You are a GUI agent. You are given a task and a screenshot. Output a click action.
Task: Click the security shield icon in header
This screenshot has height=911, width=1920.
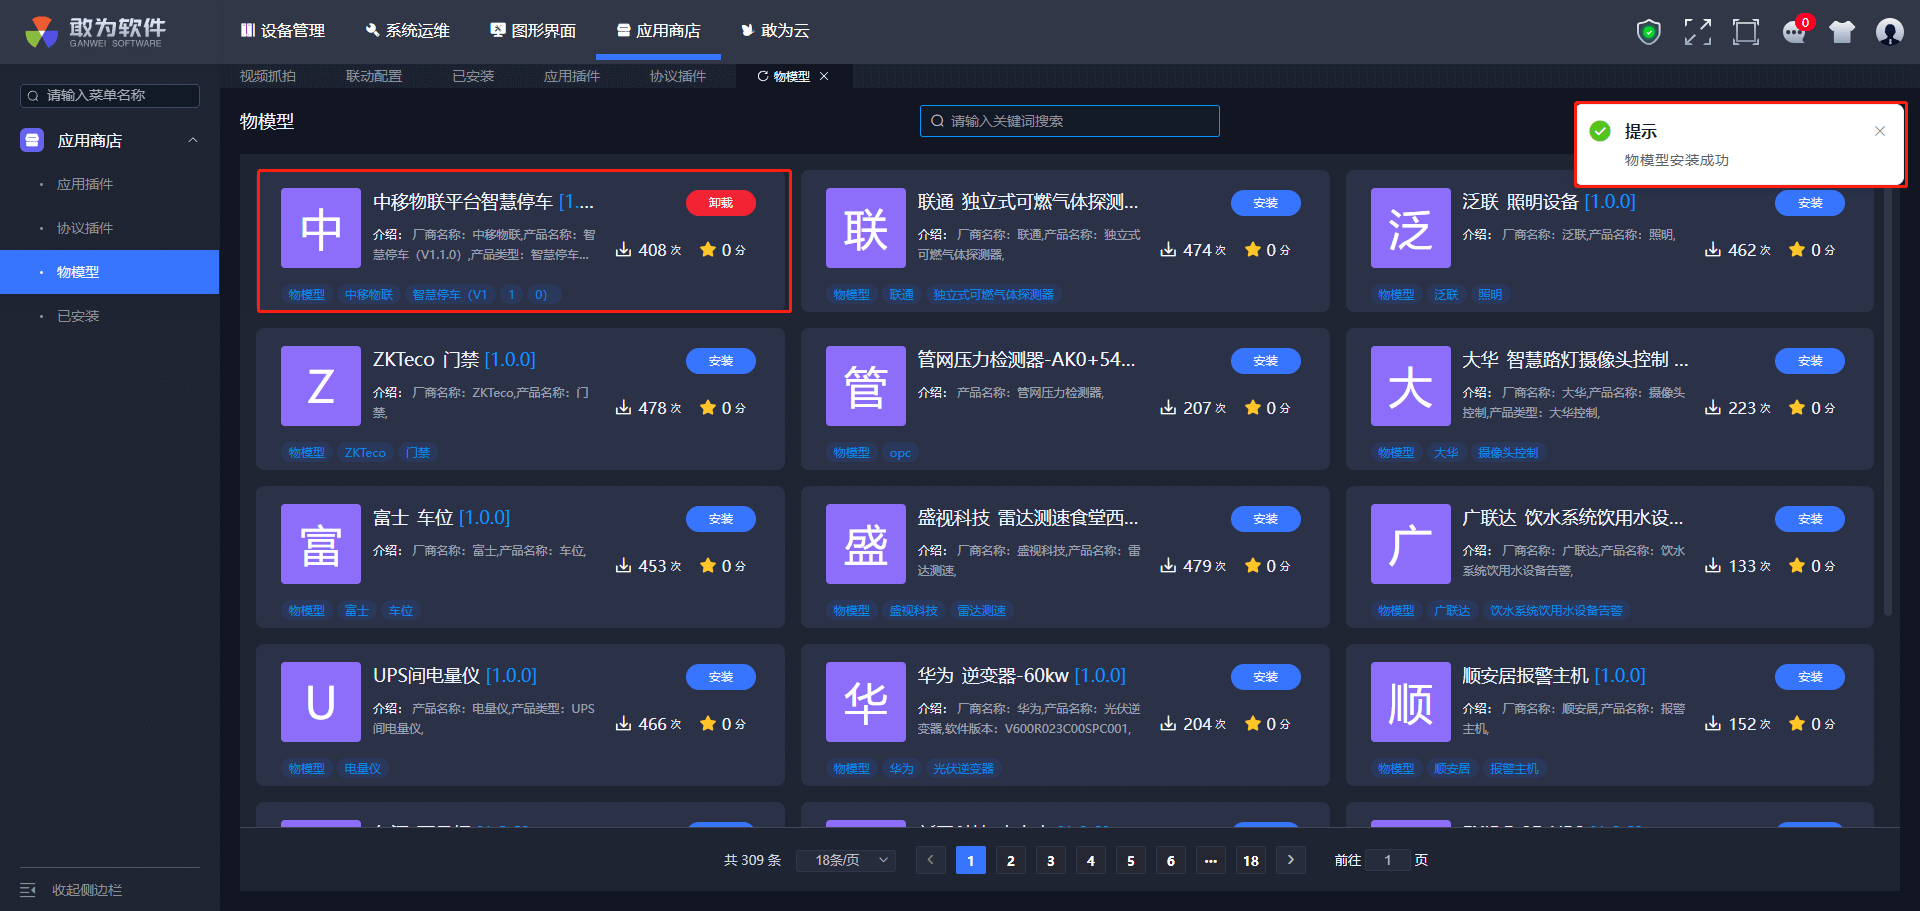tap(1648, 32)
